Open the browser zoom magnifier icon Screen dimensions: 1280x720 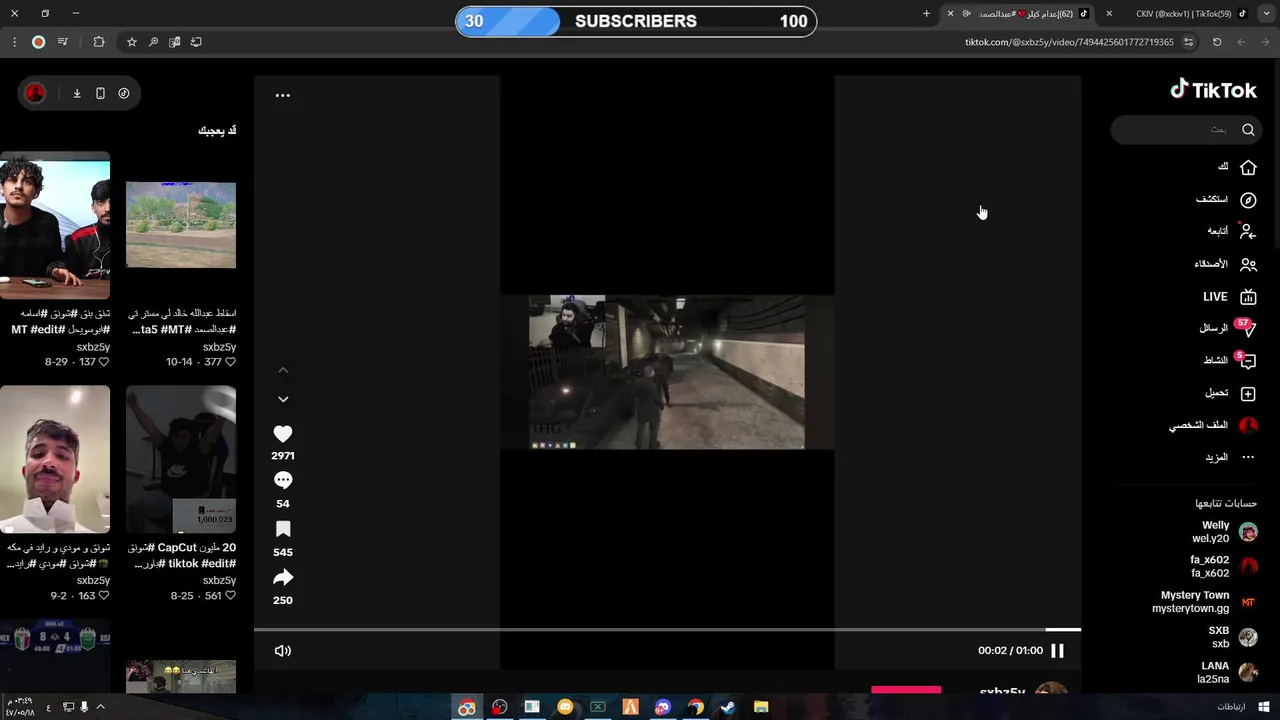(x=153, y=42)
